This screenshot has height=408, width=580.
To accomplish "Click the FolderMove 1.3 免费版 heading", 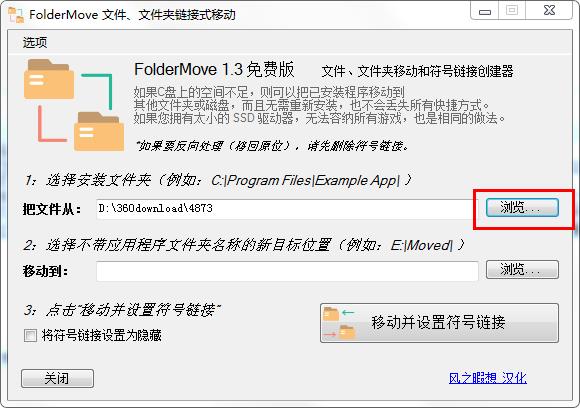I will (214, 70).
